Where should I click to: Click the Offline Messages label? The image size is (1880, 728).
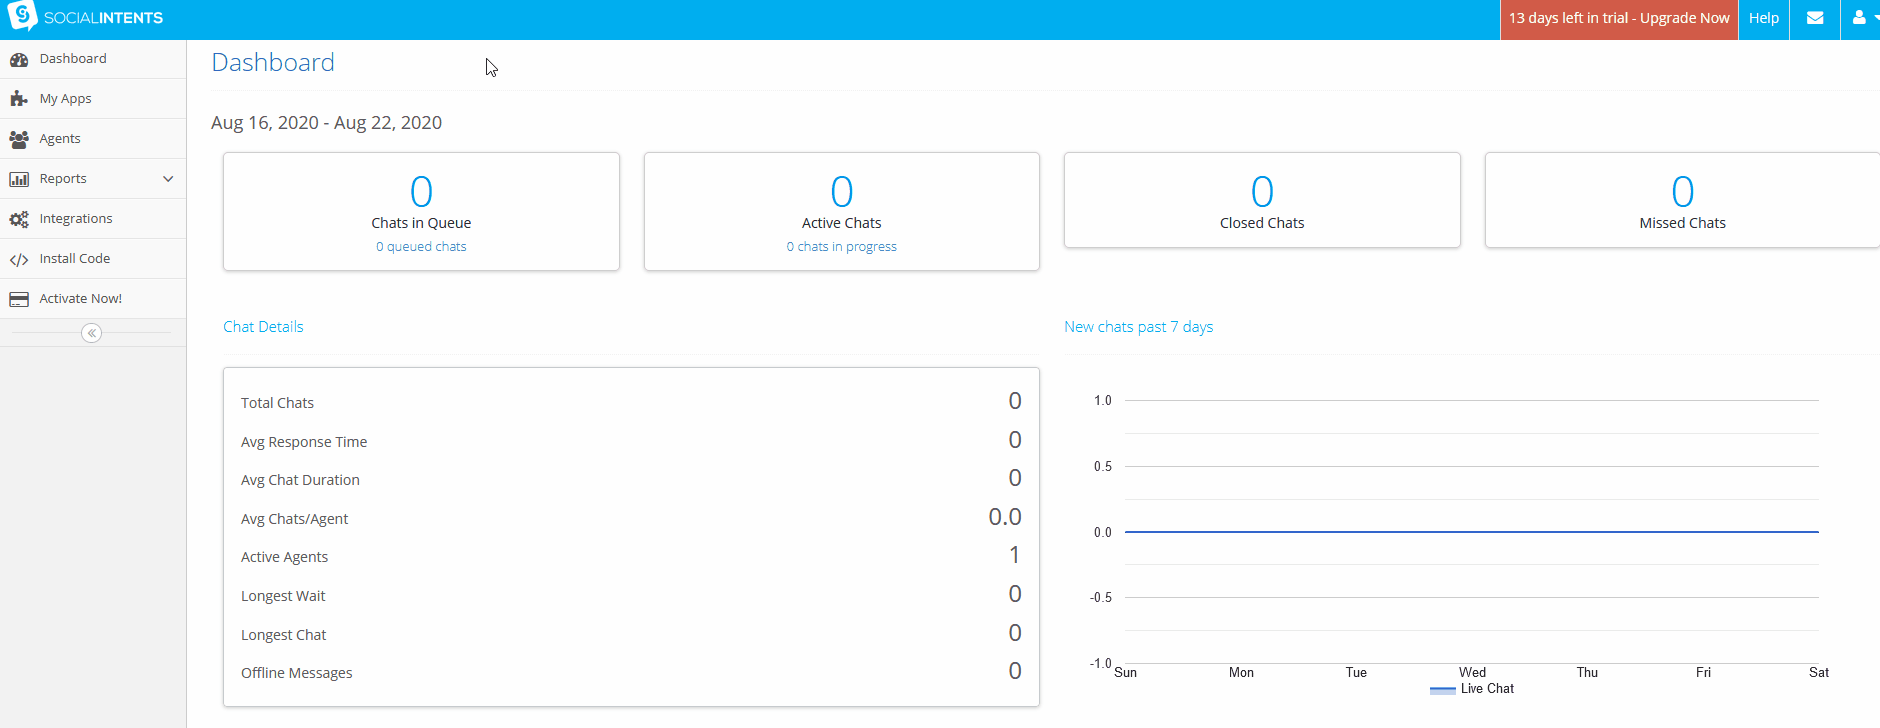pos(296,673)
